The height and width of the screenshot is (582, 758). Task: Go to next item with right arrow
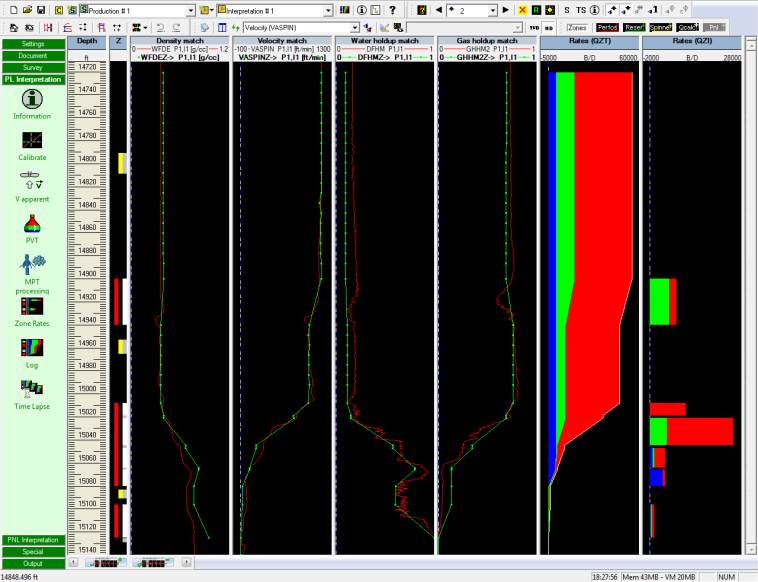point(506,10)
